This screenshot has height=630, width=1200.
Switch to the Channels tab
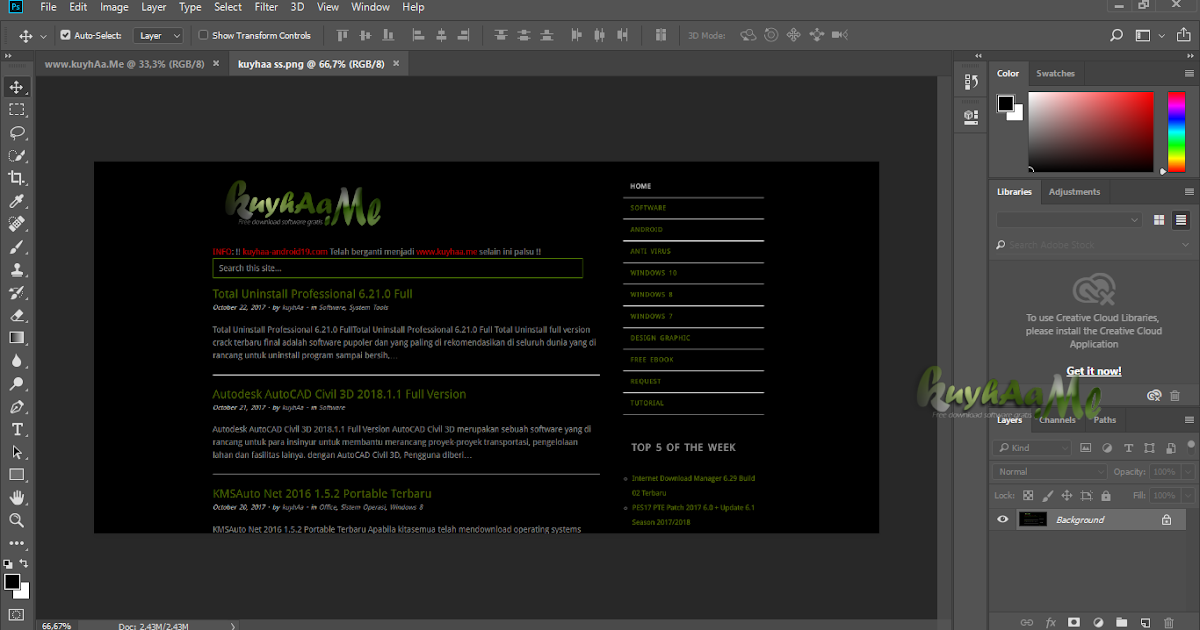(1057, 420)
